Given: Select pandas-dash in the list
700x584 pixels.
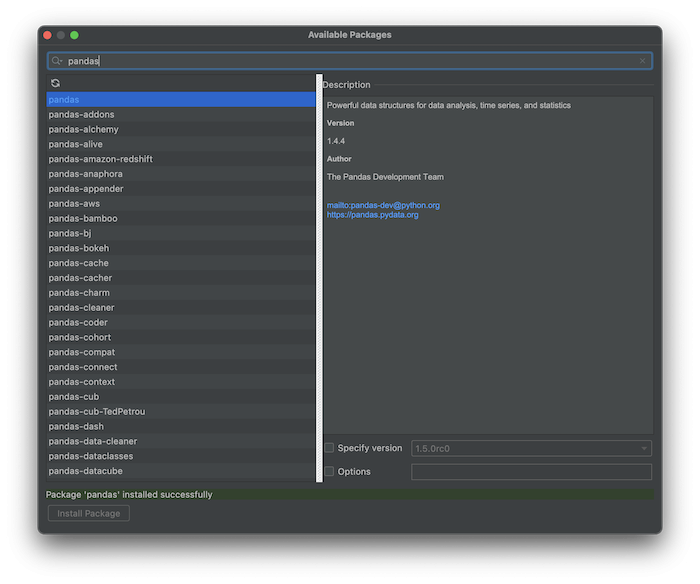Looking at the screenshot, I should click(181, 426).
